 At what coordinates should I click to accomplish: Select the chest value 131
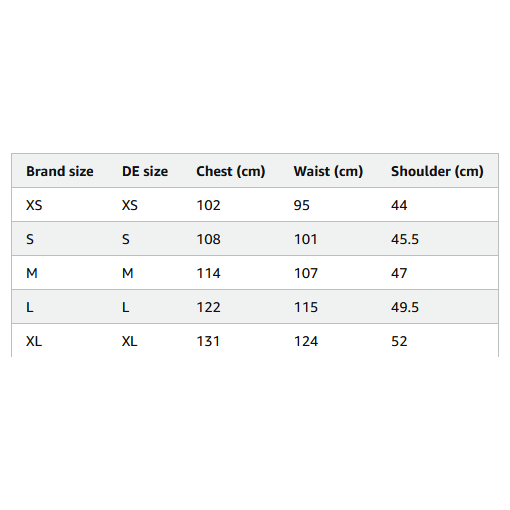coord(208,341)
